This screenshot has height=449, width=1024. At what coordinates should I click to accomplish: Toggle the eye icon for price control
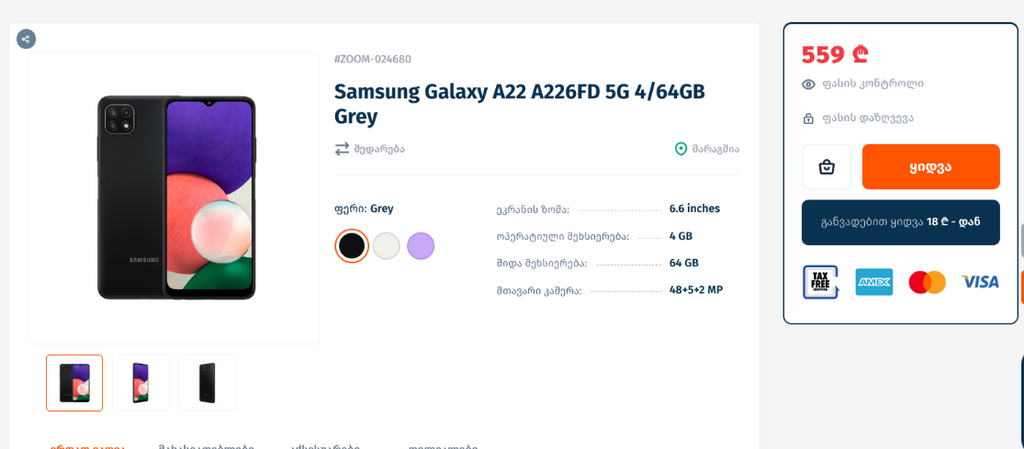pyautogui.click(x=808, y=84)
